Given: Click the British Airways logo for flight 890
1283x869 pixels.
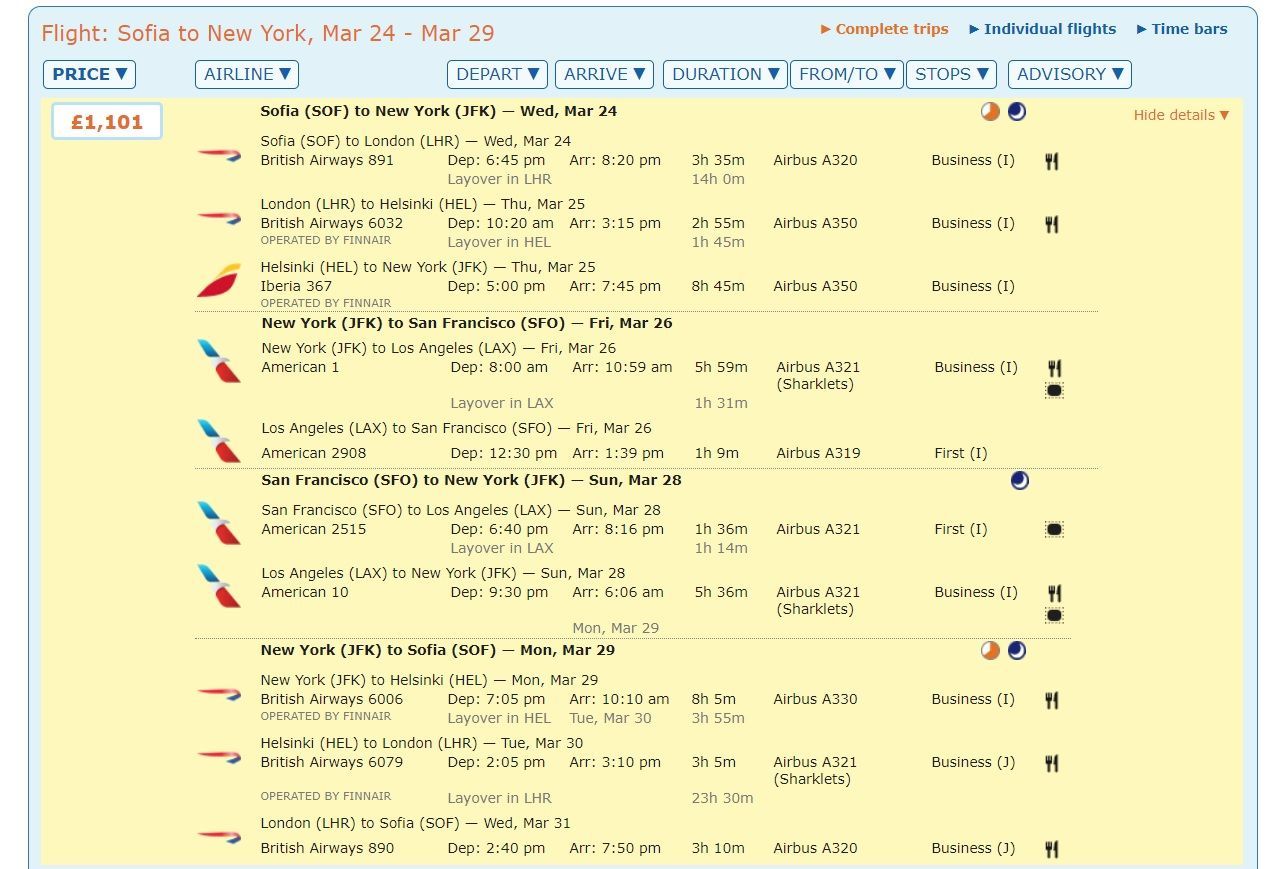Looking at the screenshot, I should pyautogui.click(x=219, y=835).
